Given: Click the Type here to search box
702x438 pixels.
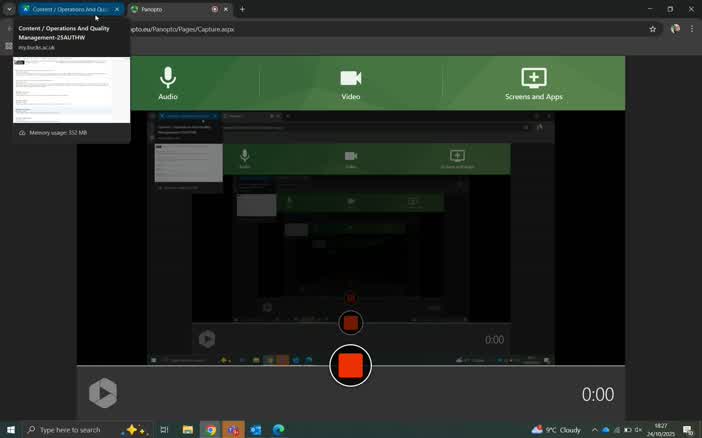Looking at the screenshot, I should [87, 430].
